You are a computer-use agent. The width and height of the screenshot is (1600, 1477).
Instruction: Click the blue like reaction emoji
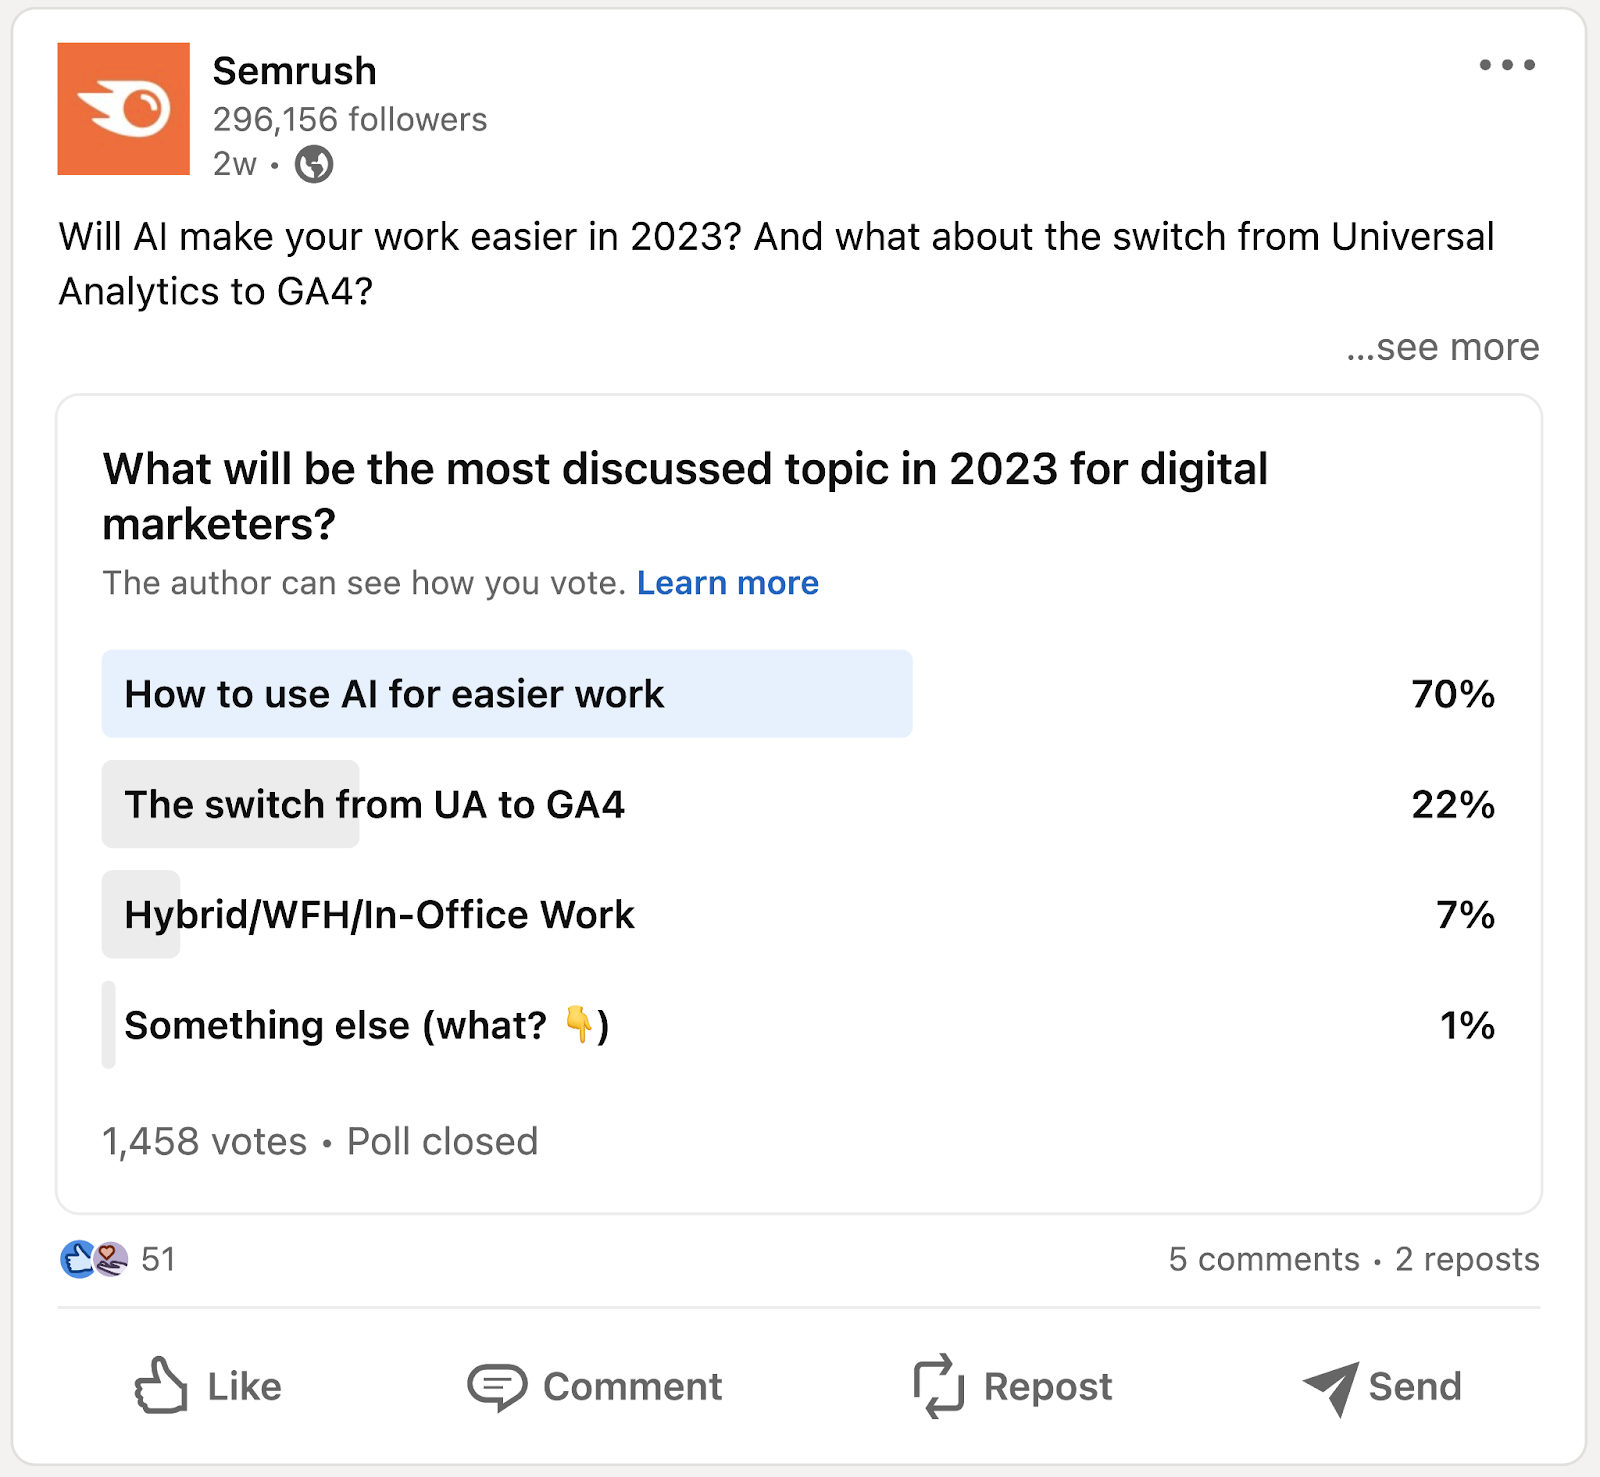[x=75, y=1259]
